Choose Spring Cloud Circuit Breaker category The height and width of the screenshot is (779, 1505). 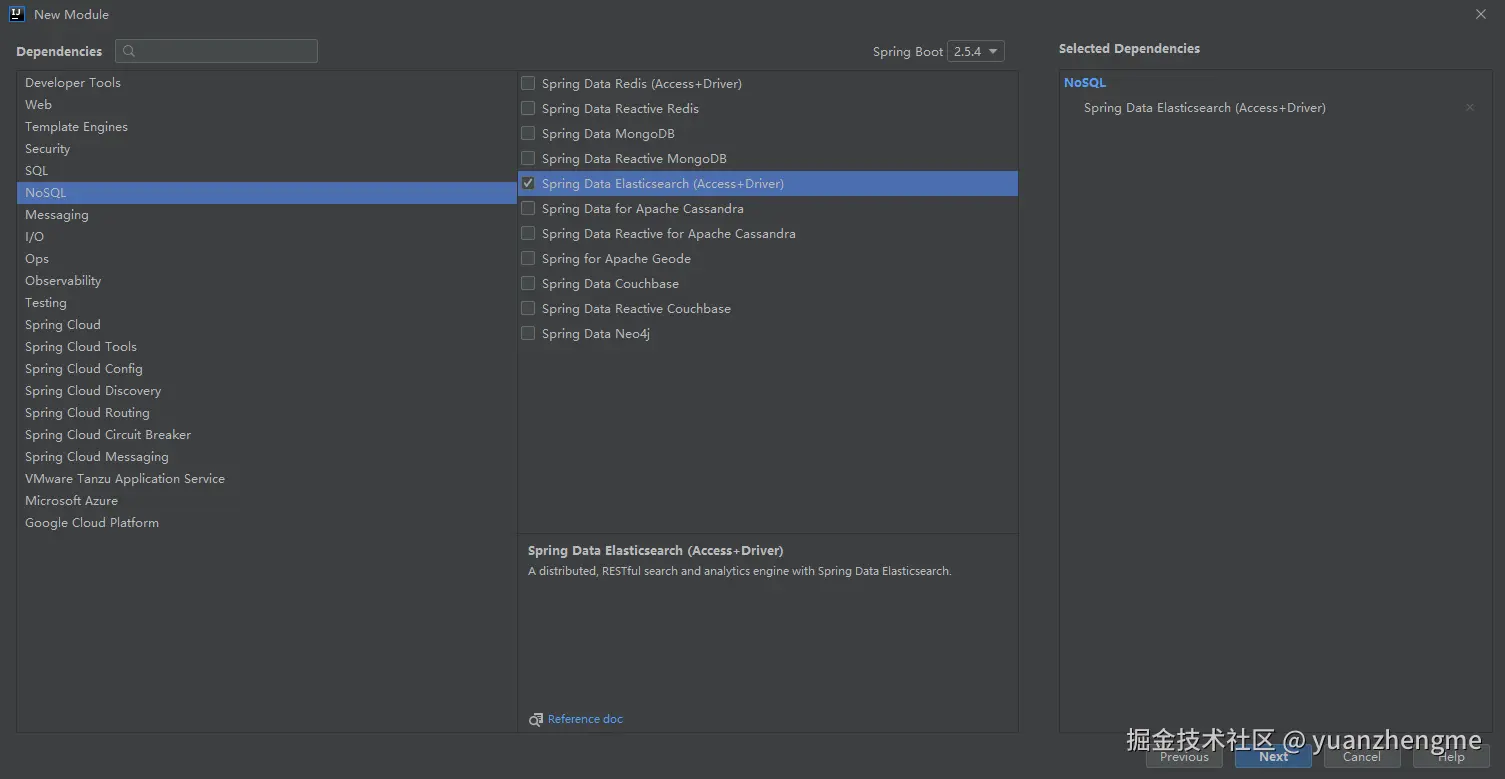pos(266,435)
